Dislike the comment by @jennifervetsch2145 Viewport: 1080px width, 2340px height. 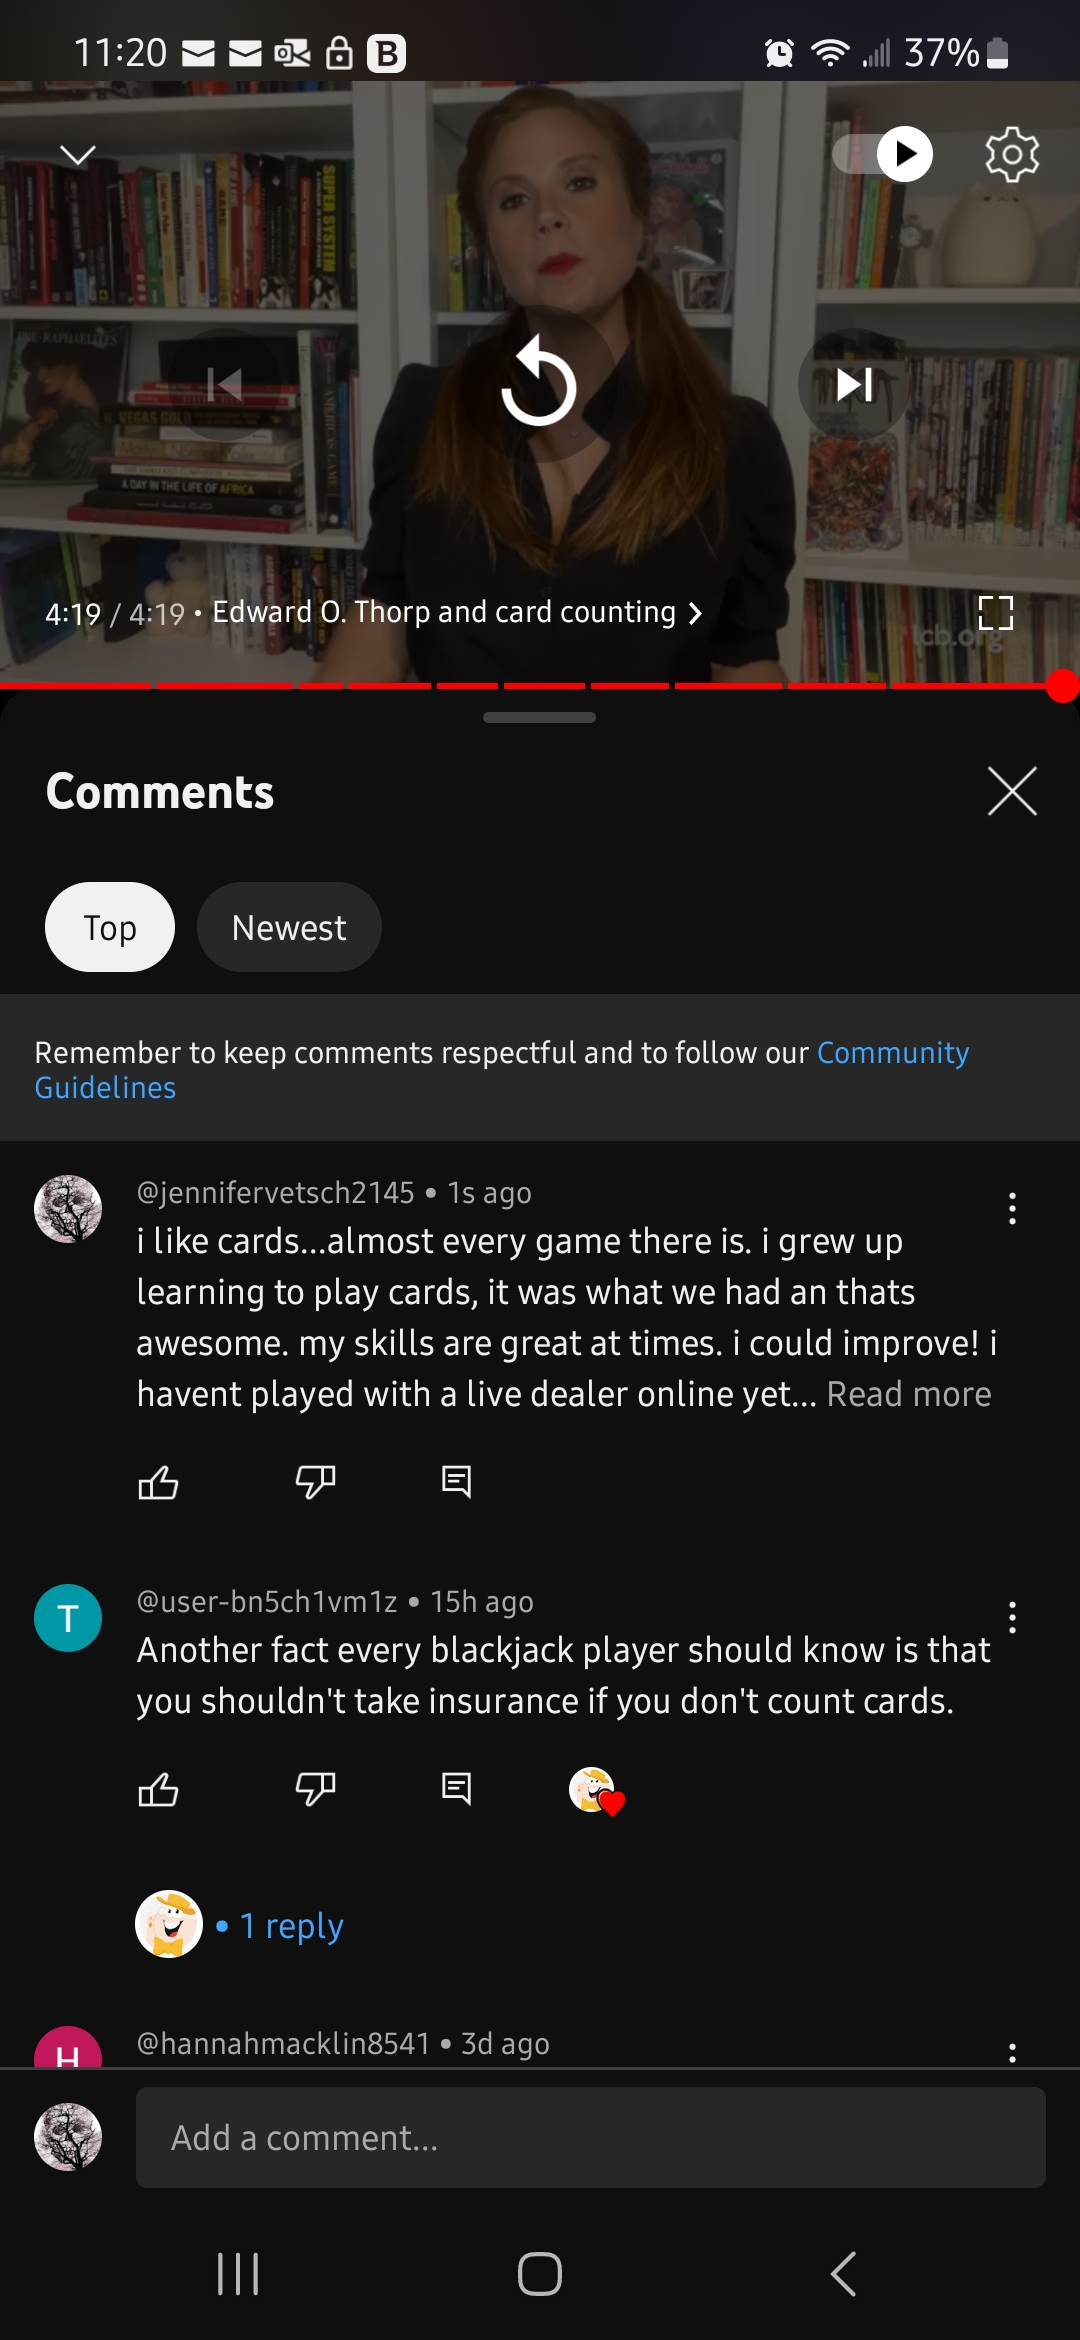click(x=315, y=1481)
